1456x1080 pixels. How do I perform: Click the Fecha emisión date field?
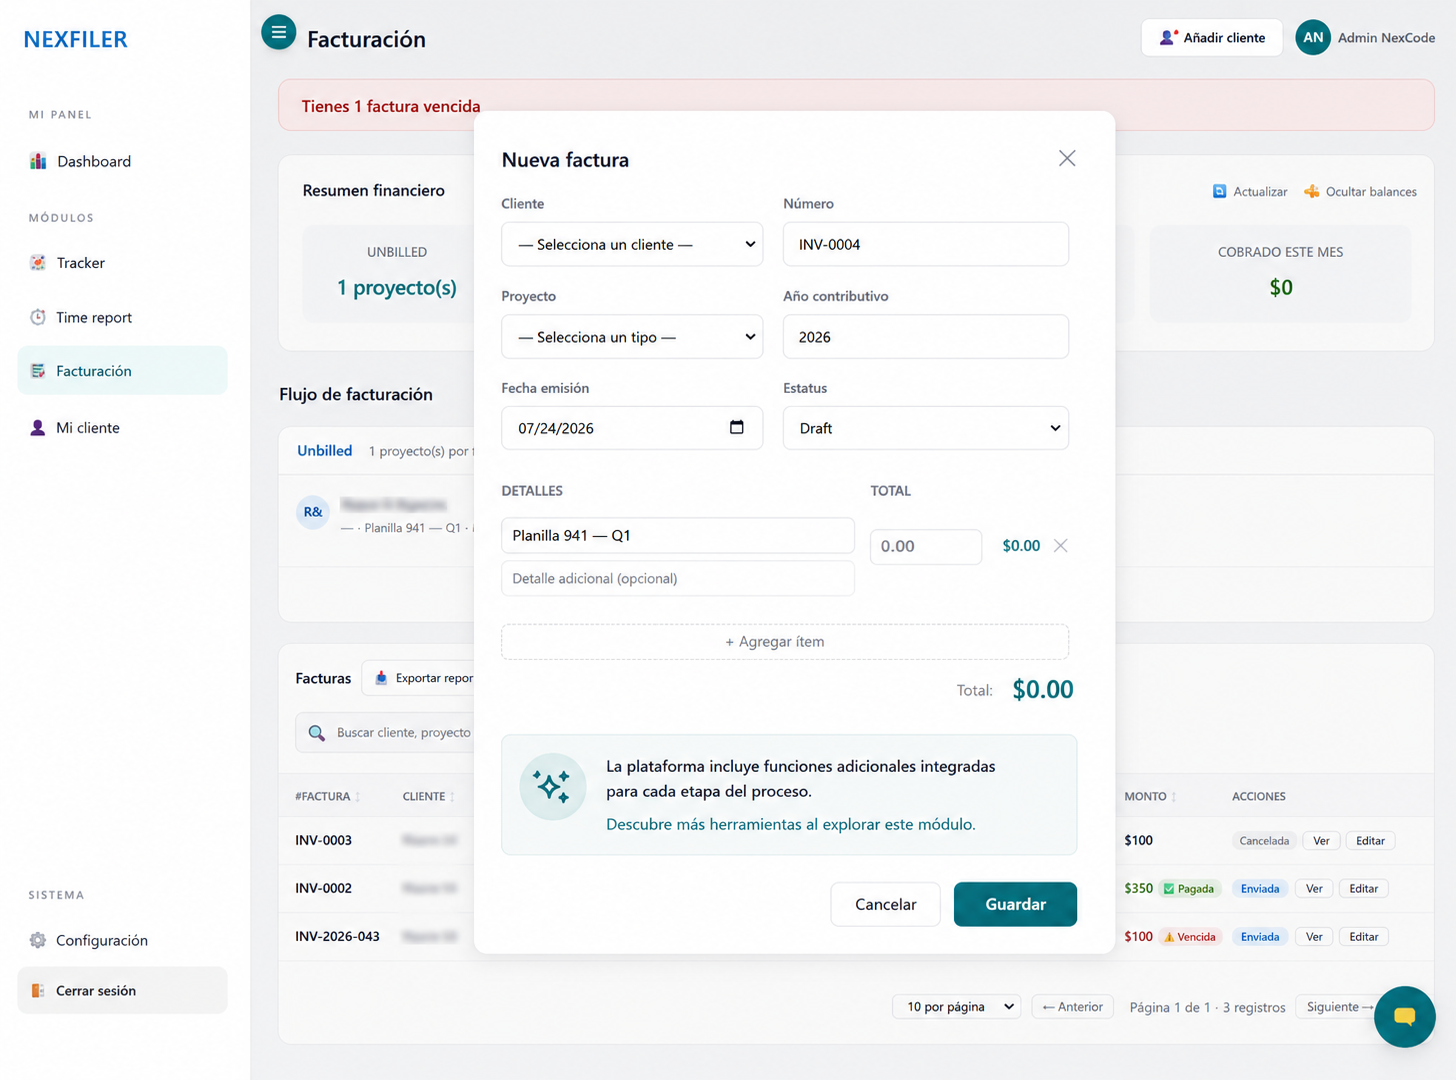632,428
